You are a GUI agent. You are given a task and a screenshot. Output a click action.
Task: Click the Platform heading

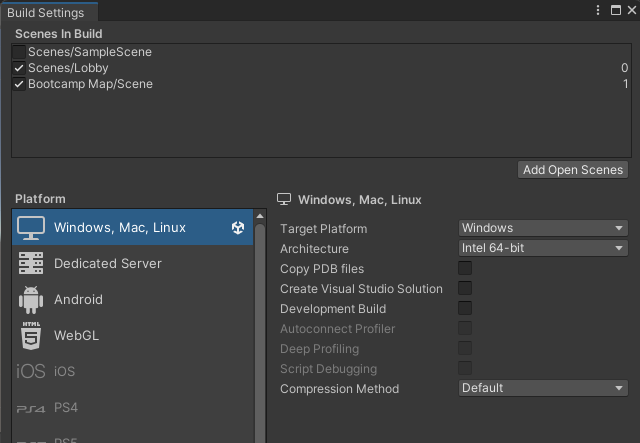click(x=40, y=199)
